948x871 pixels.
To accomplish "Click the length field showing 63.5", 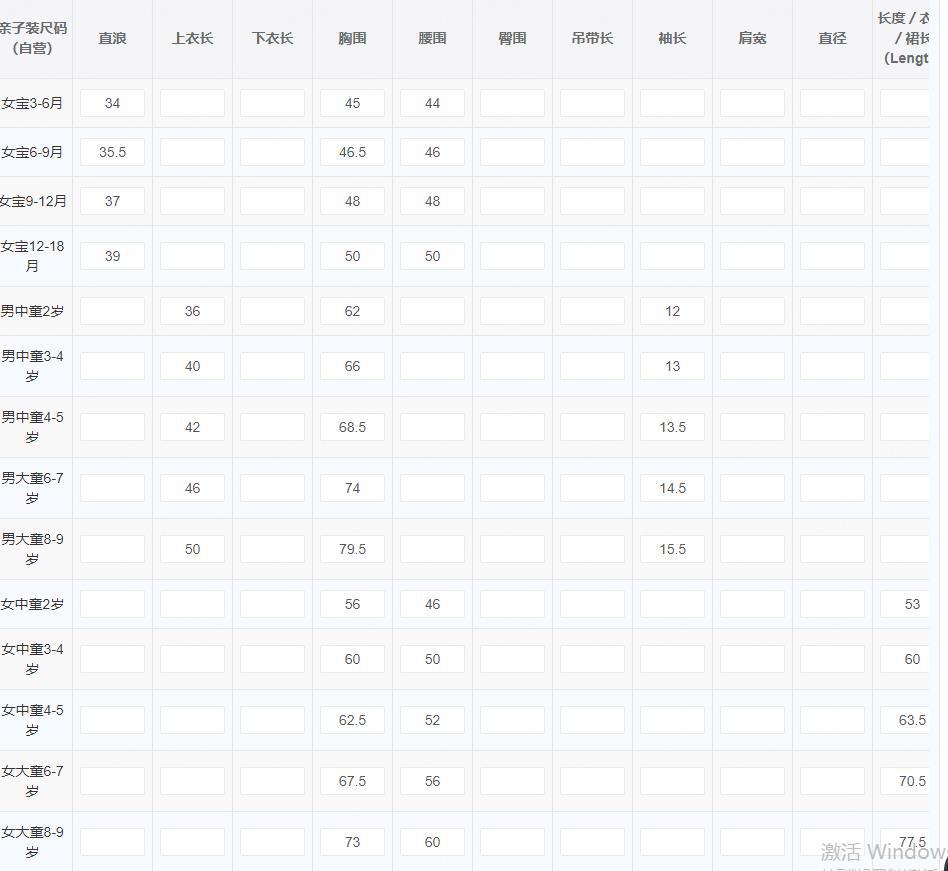I will 904,720.
